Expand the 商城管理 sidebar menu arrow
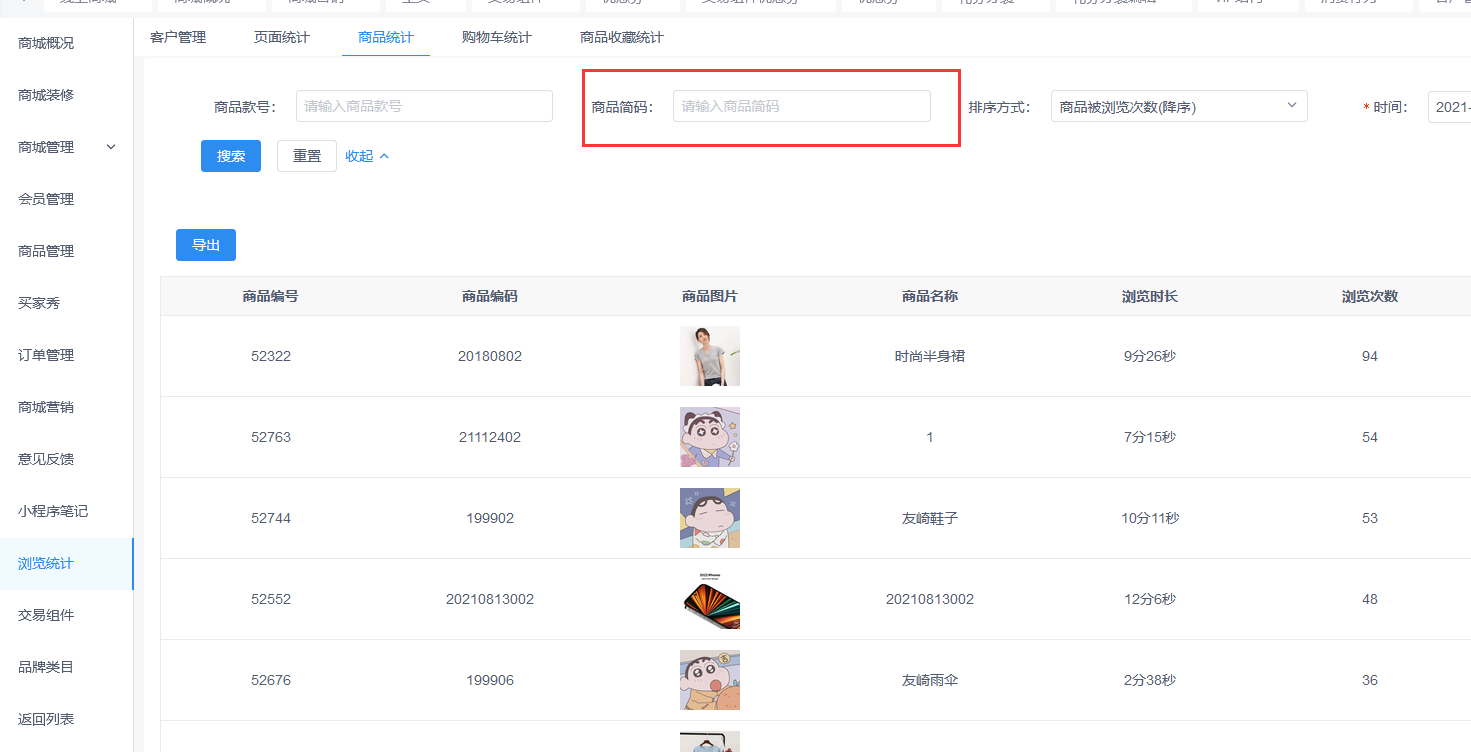This screenshot has width=1471, height=752. [x=111, y=147]
